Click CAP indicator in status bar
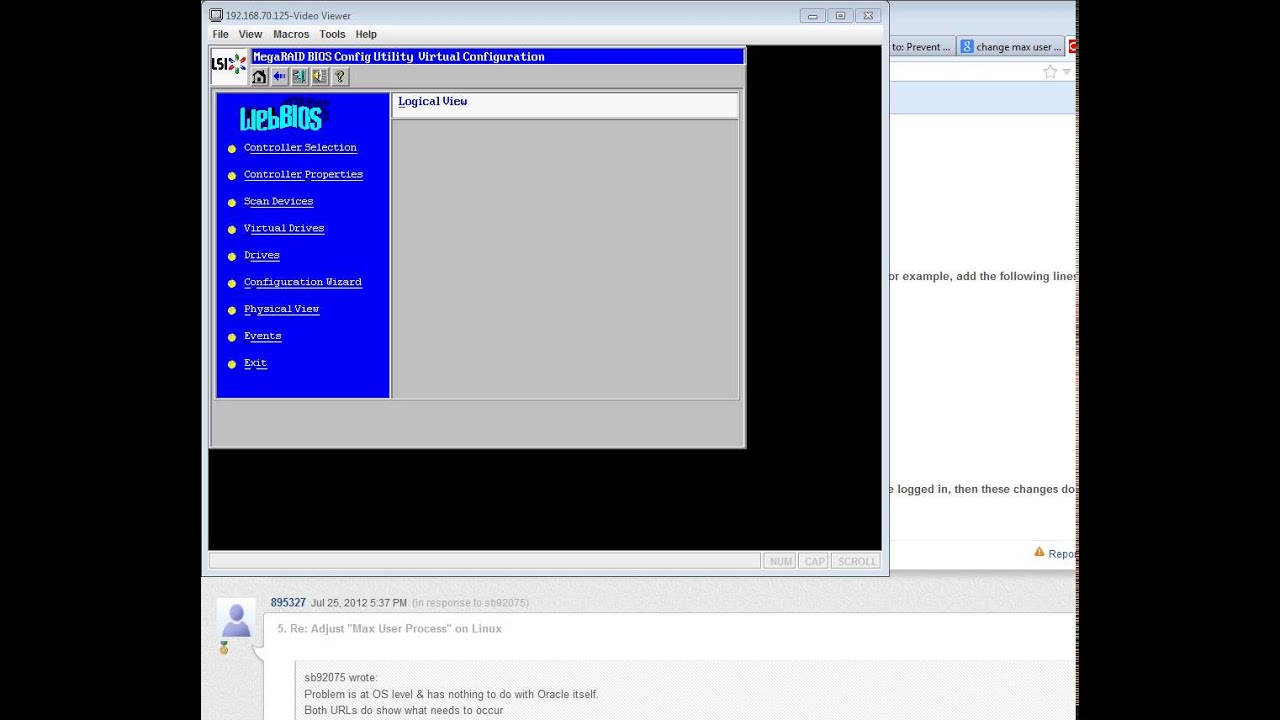The height and width of the screenshot is (720, 1280). coord(815,561)
